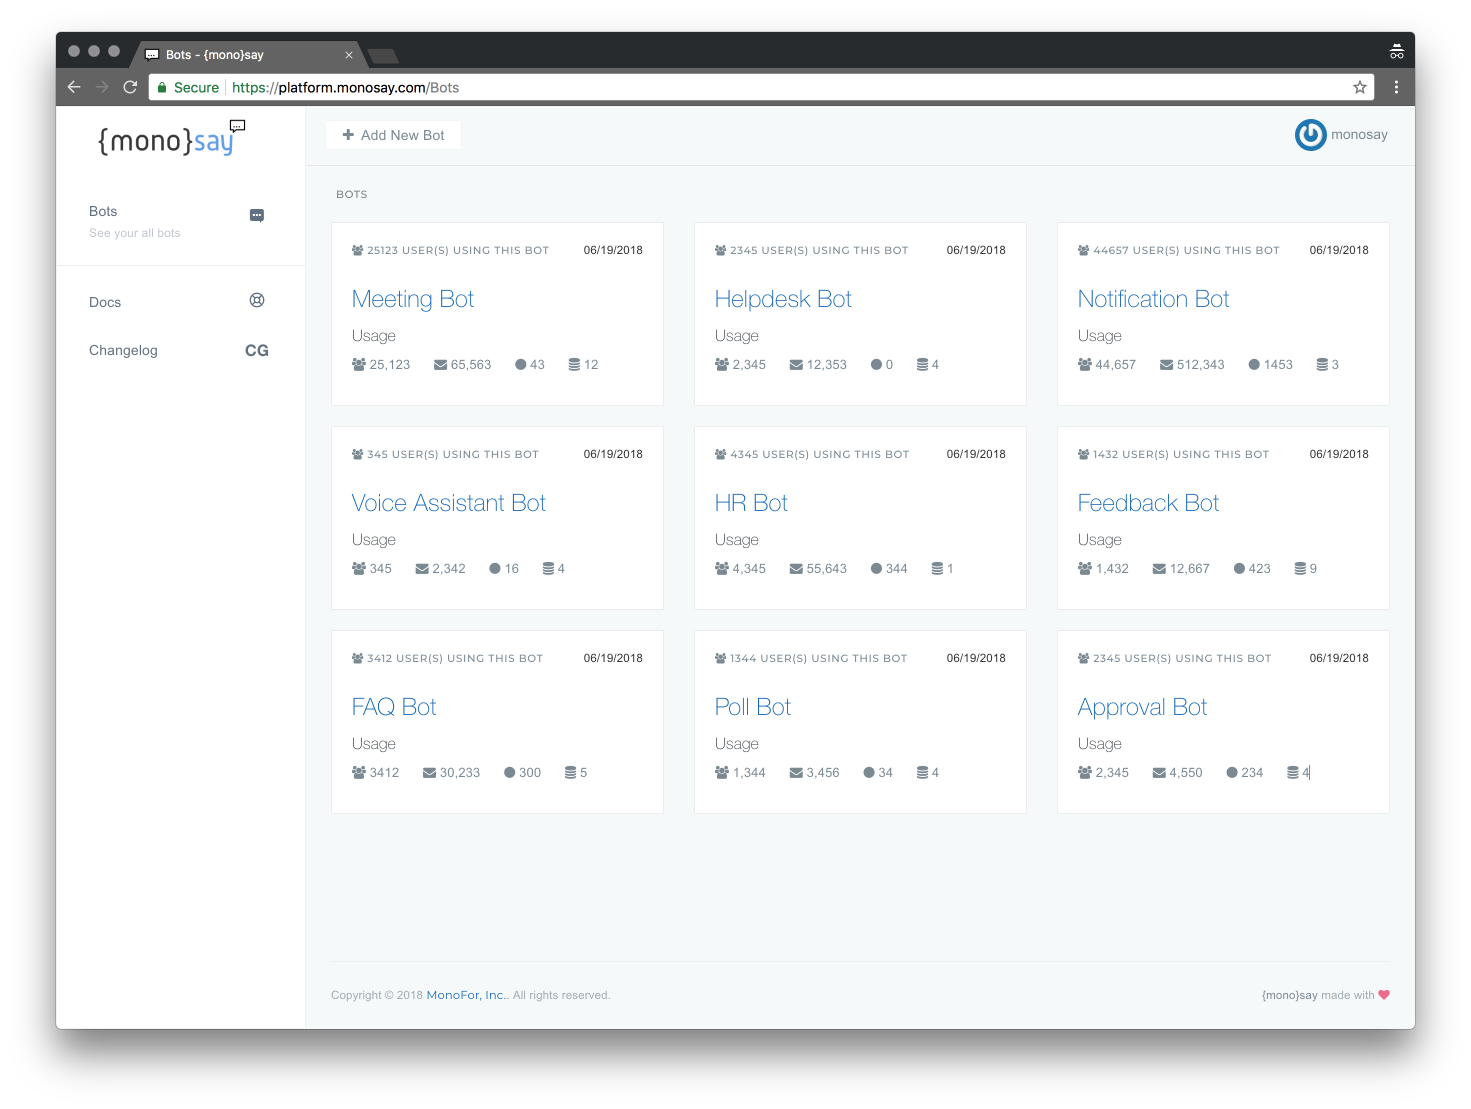Screen dimensions: 1471x1109
Task: Click Meeting Bot envelope icon beside 65,563
Action: point(440,365)
